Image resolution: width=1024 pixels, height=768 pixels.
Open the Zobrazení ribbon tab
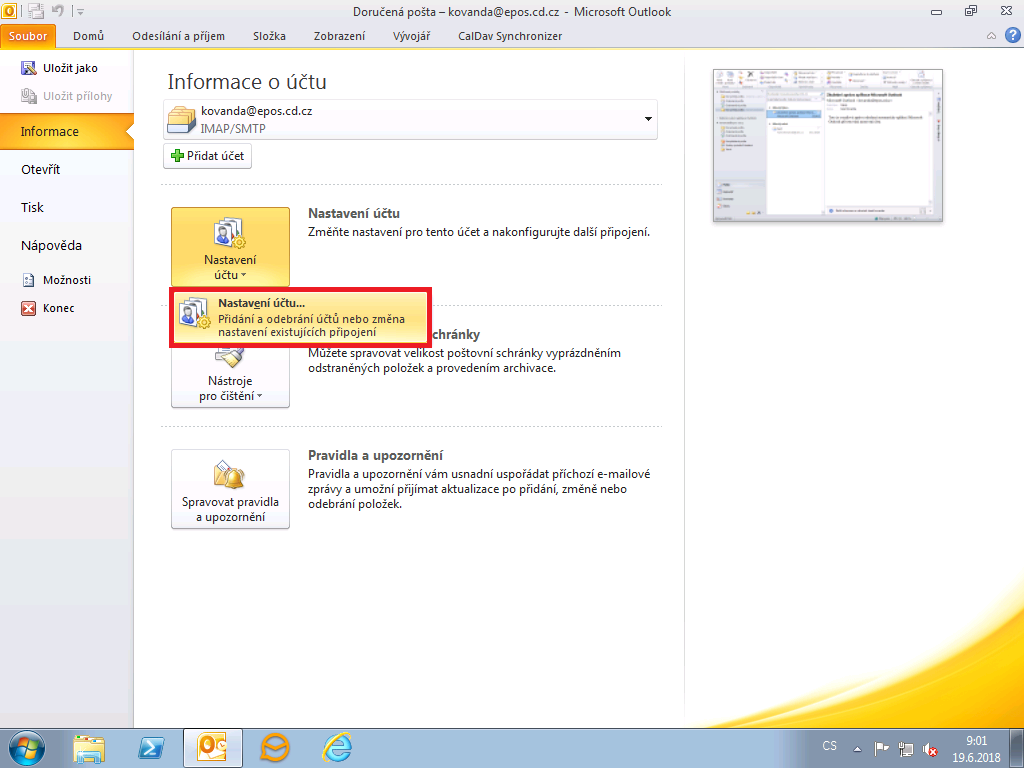click(x=339, y=36)
